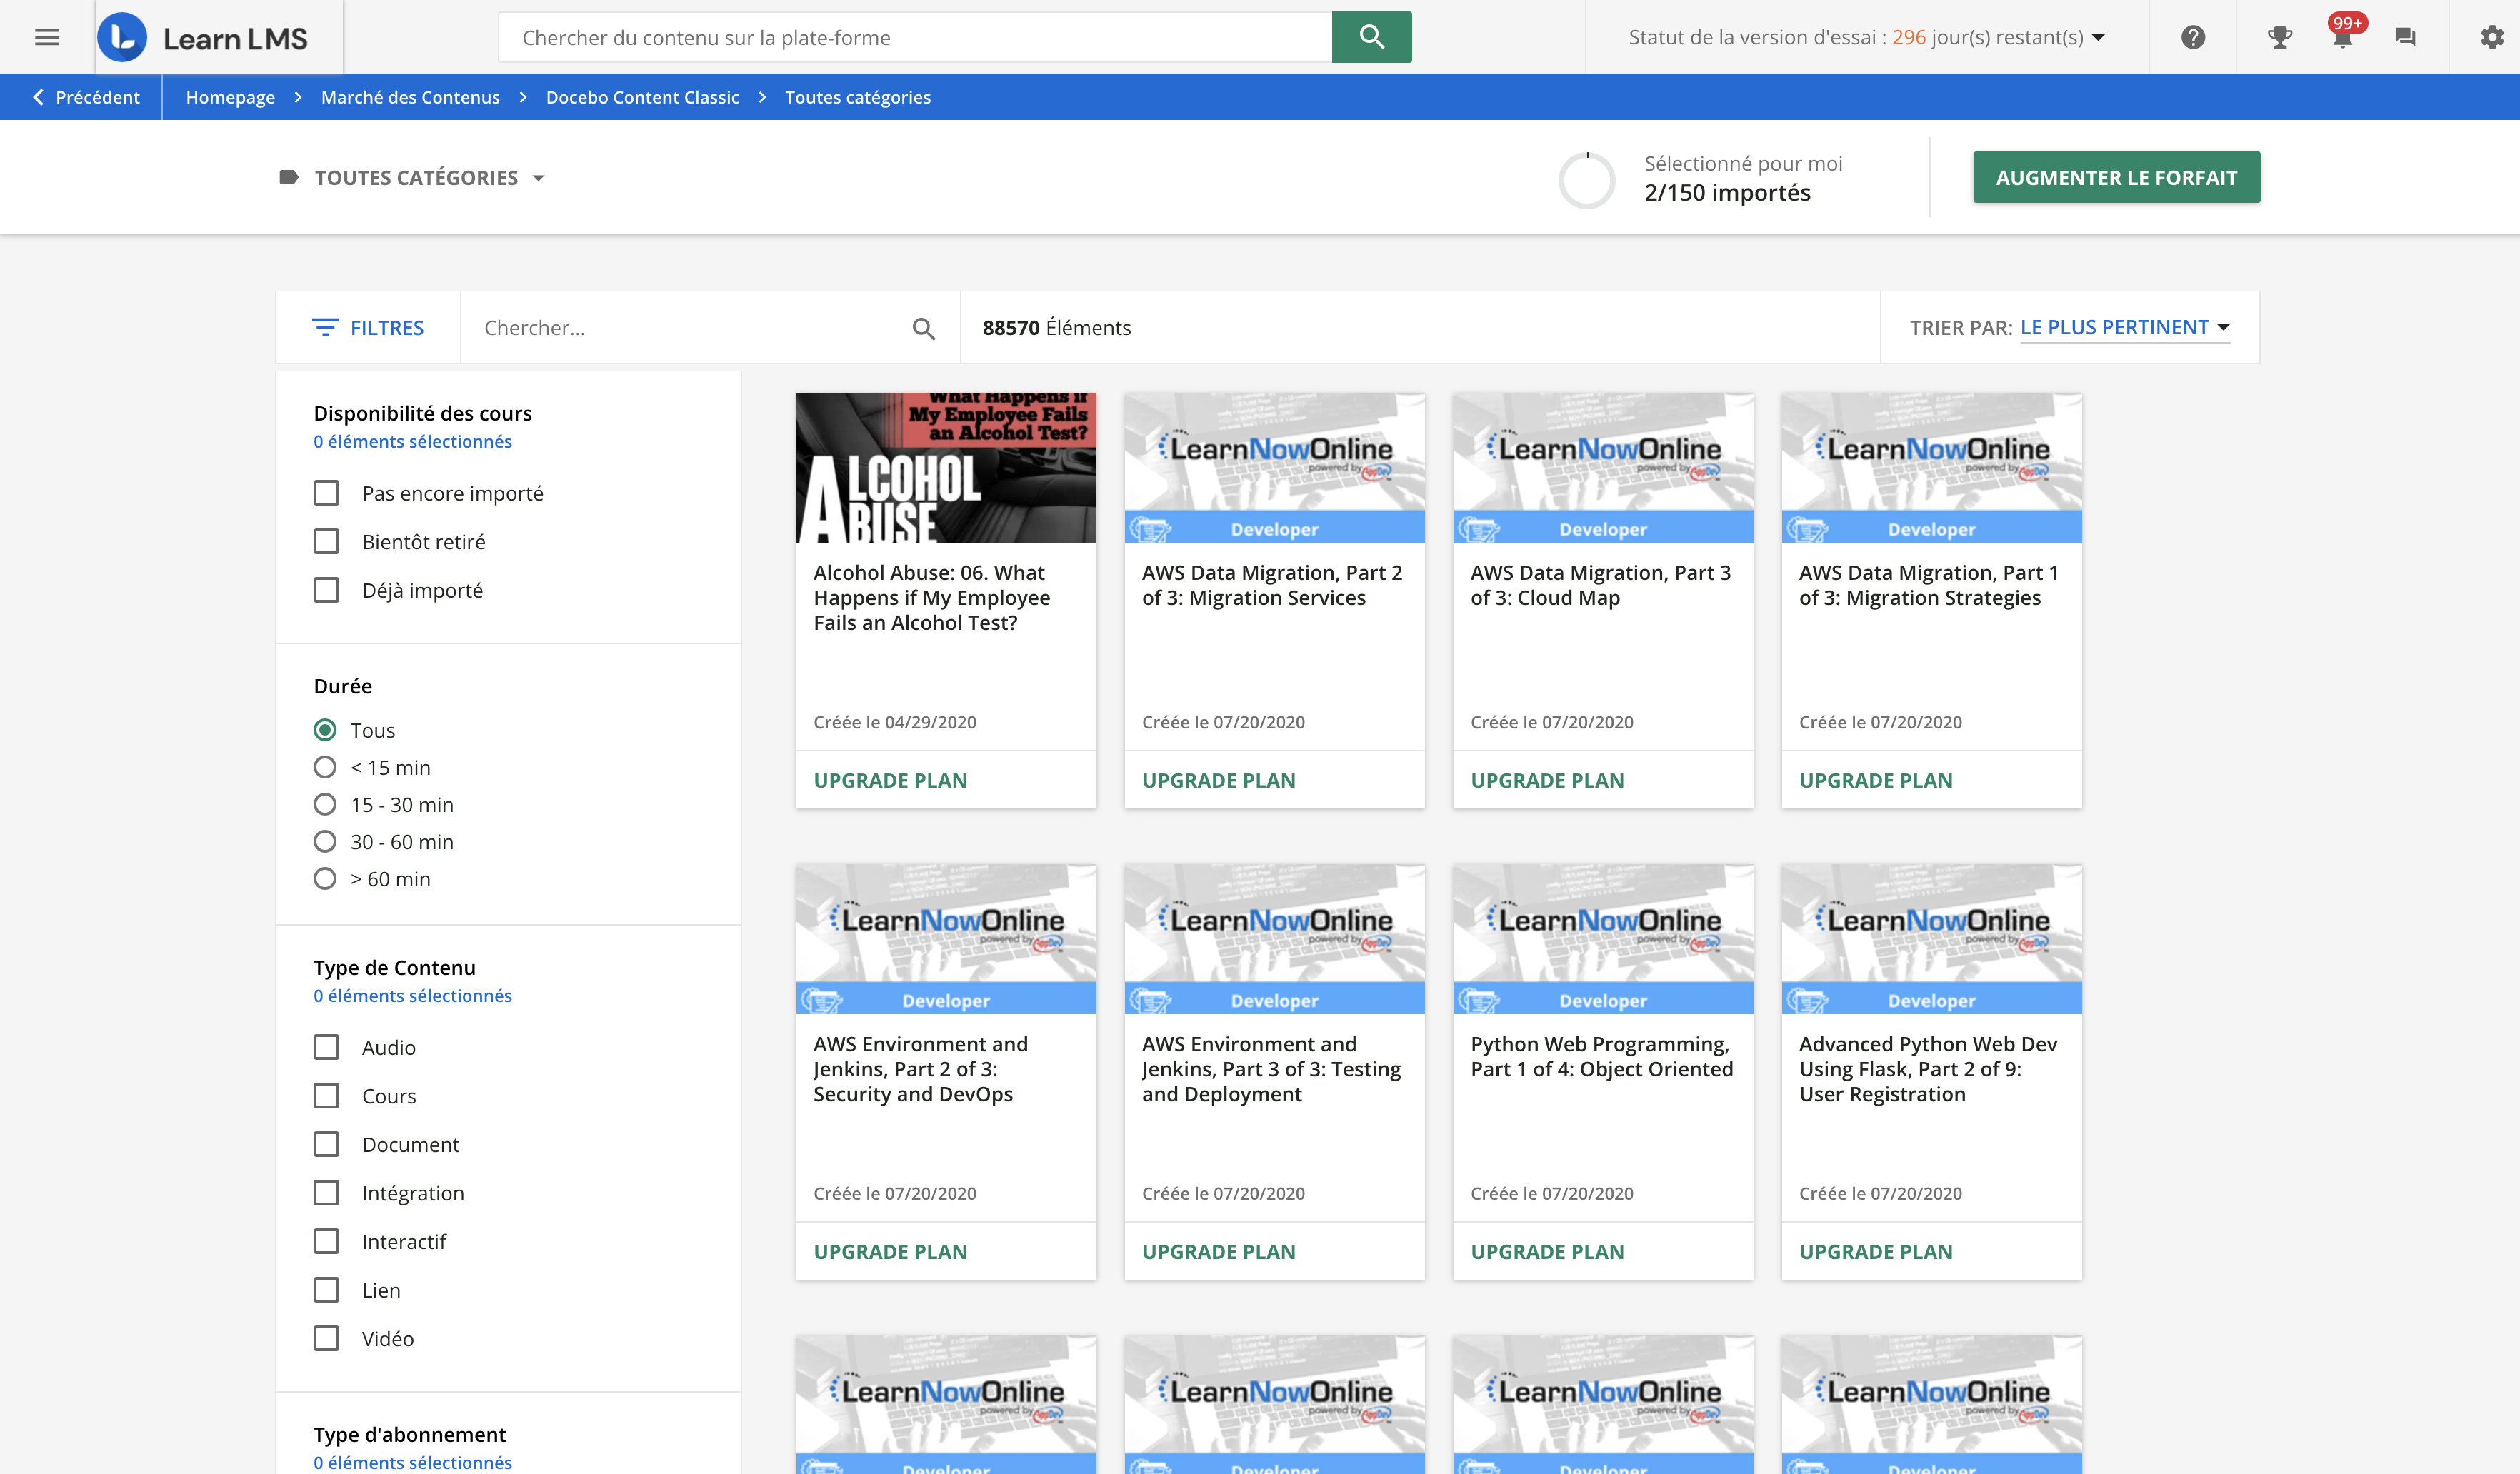Open AWS Data Migration Part 1 Migration Strategies title
This screenshot has height=1474, width=2520.
pos(1928,585)
